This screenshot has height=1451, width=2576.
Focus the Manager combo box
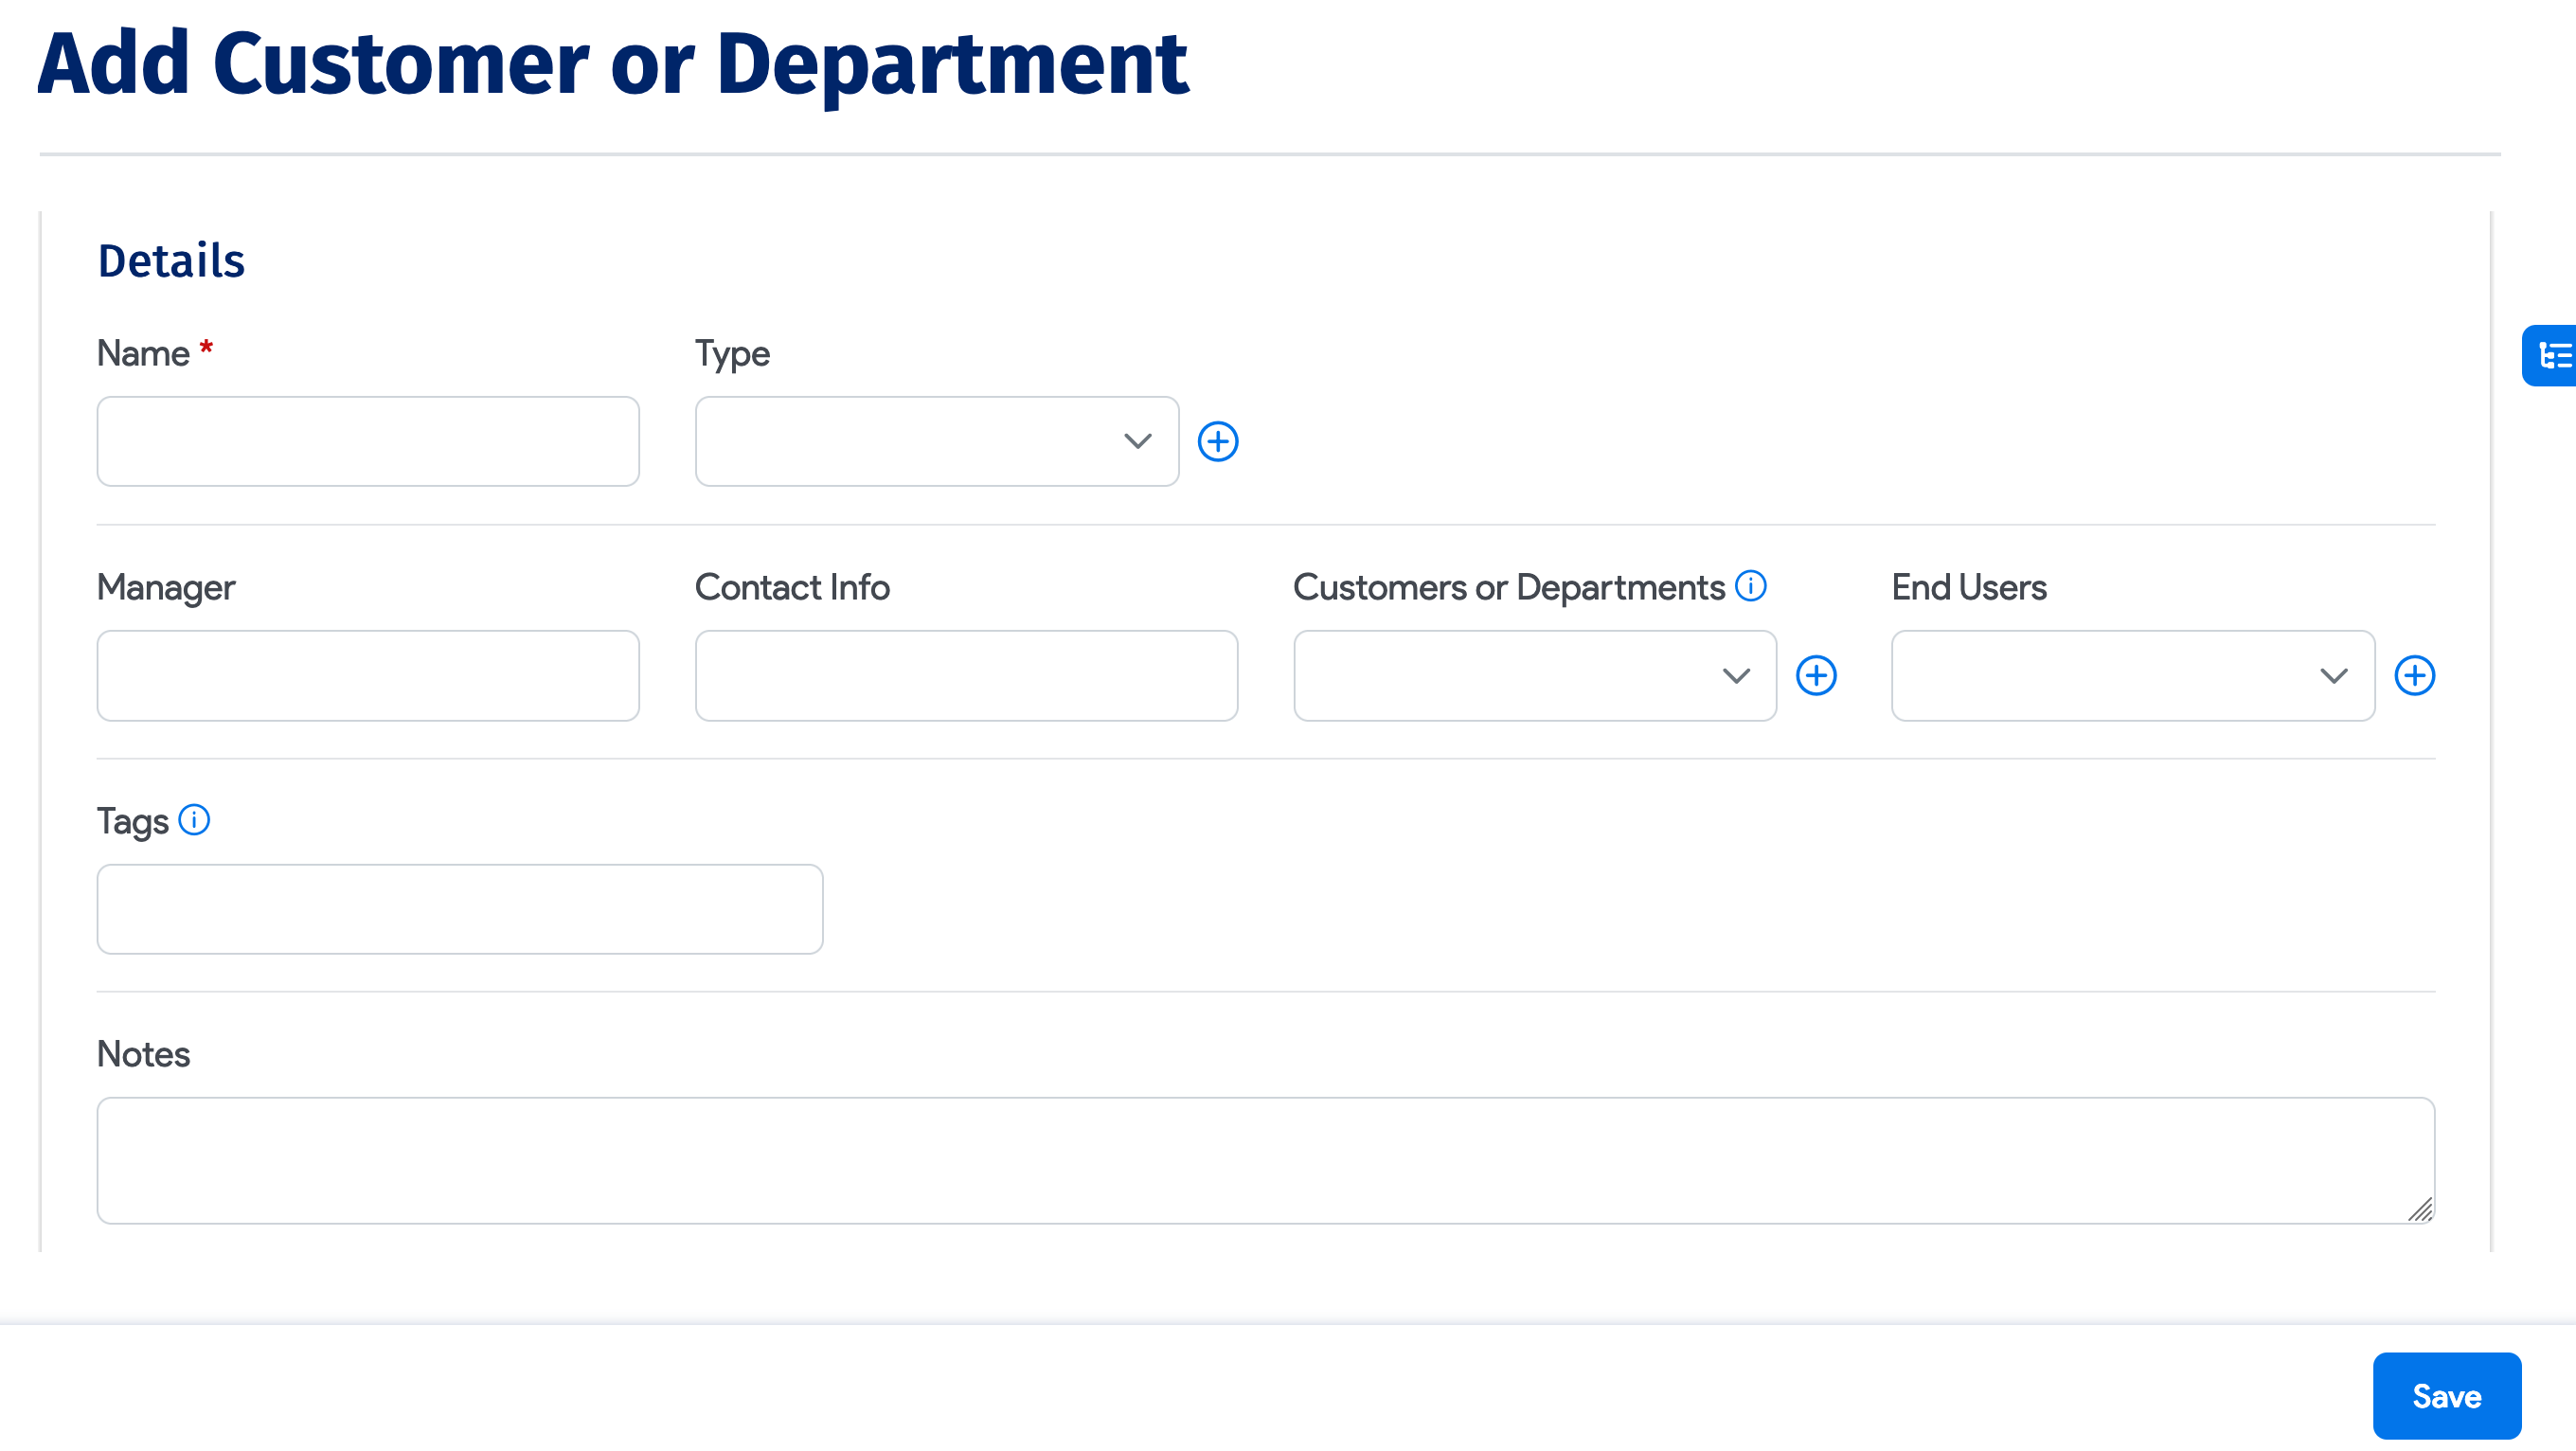tap(300, 675)
